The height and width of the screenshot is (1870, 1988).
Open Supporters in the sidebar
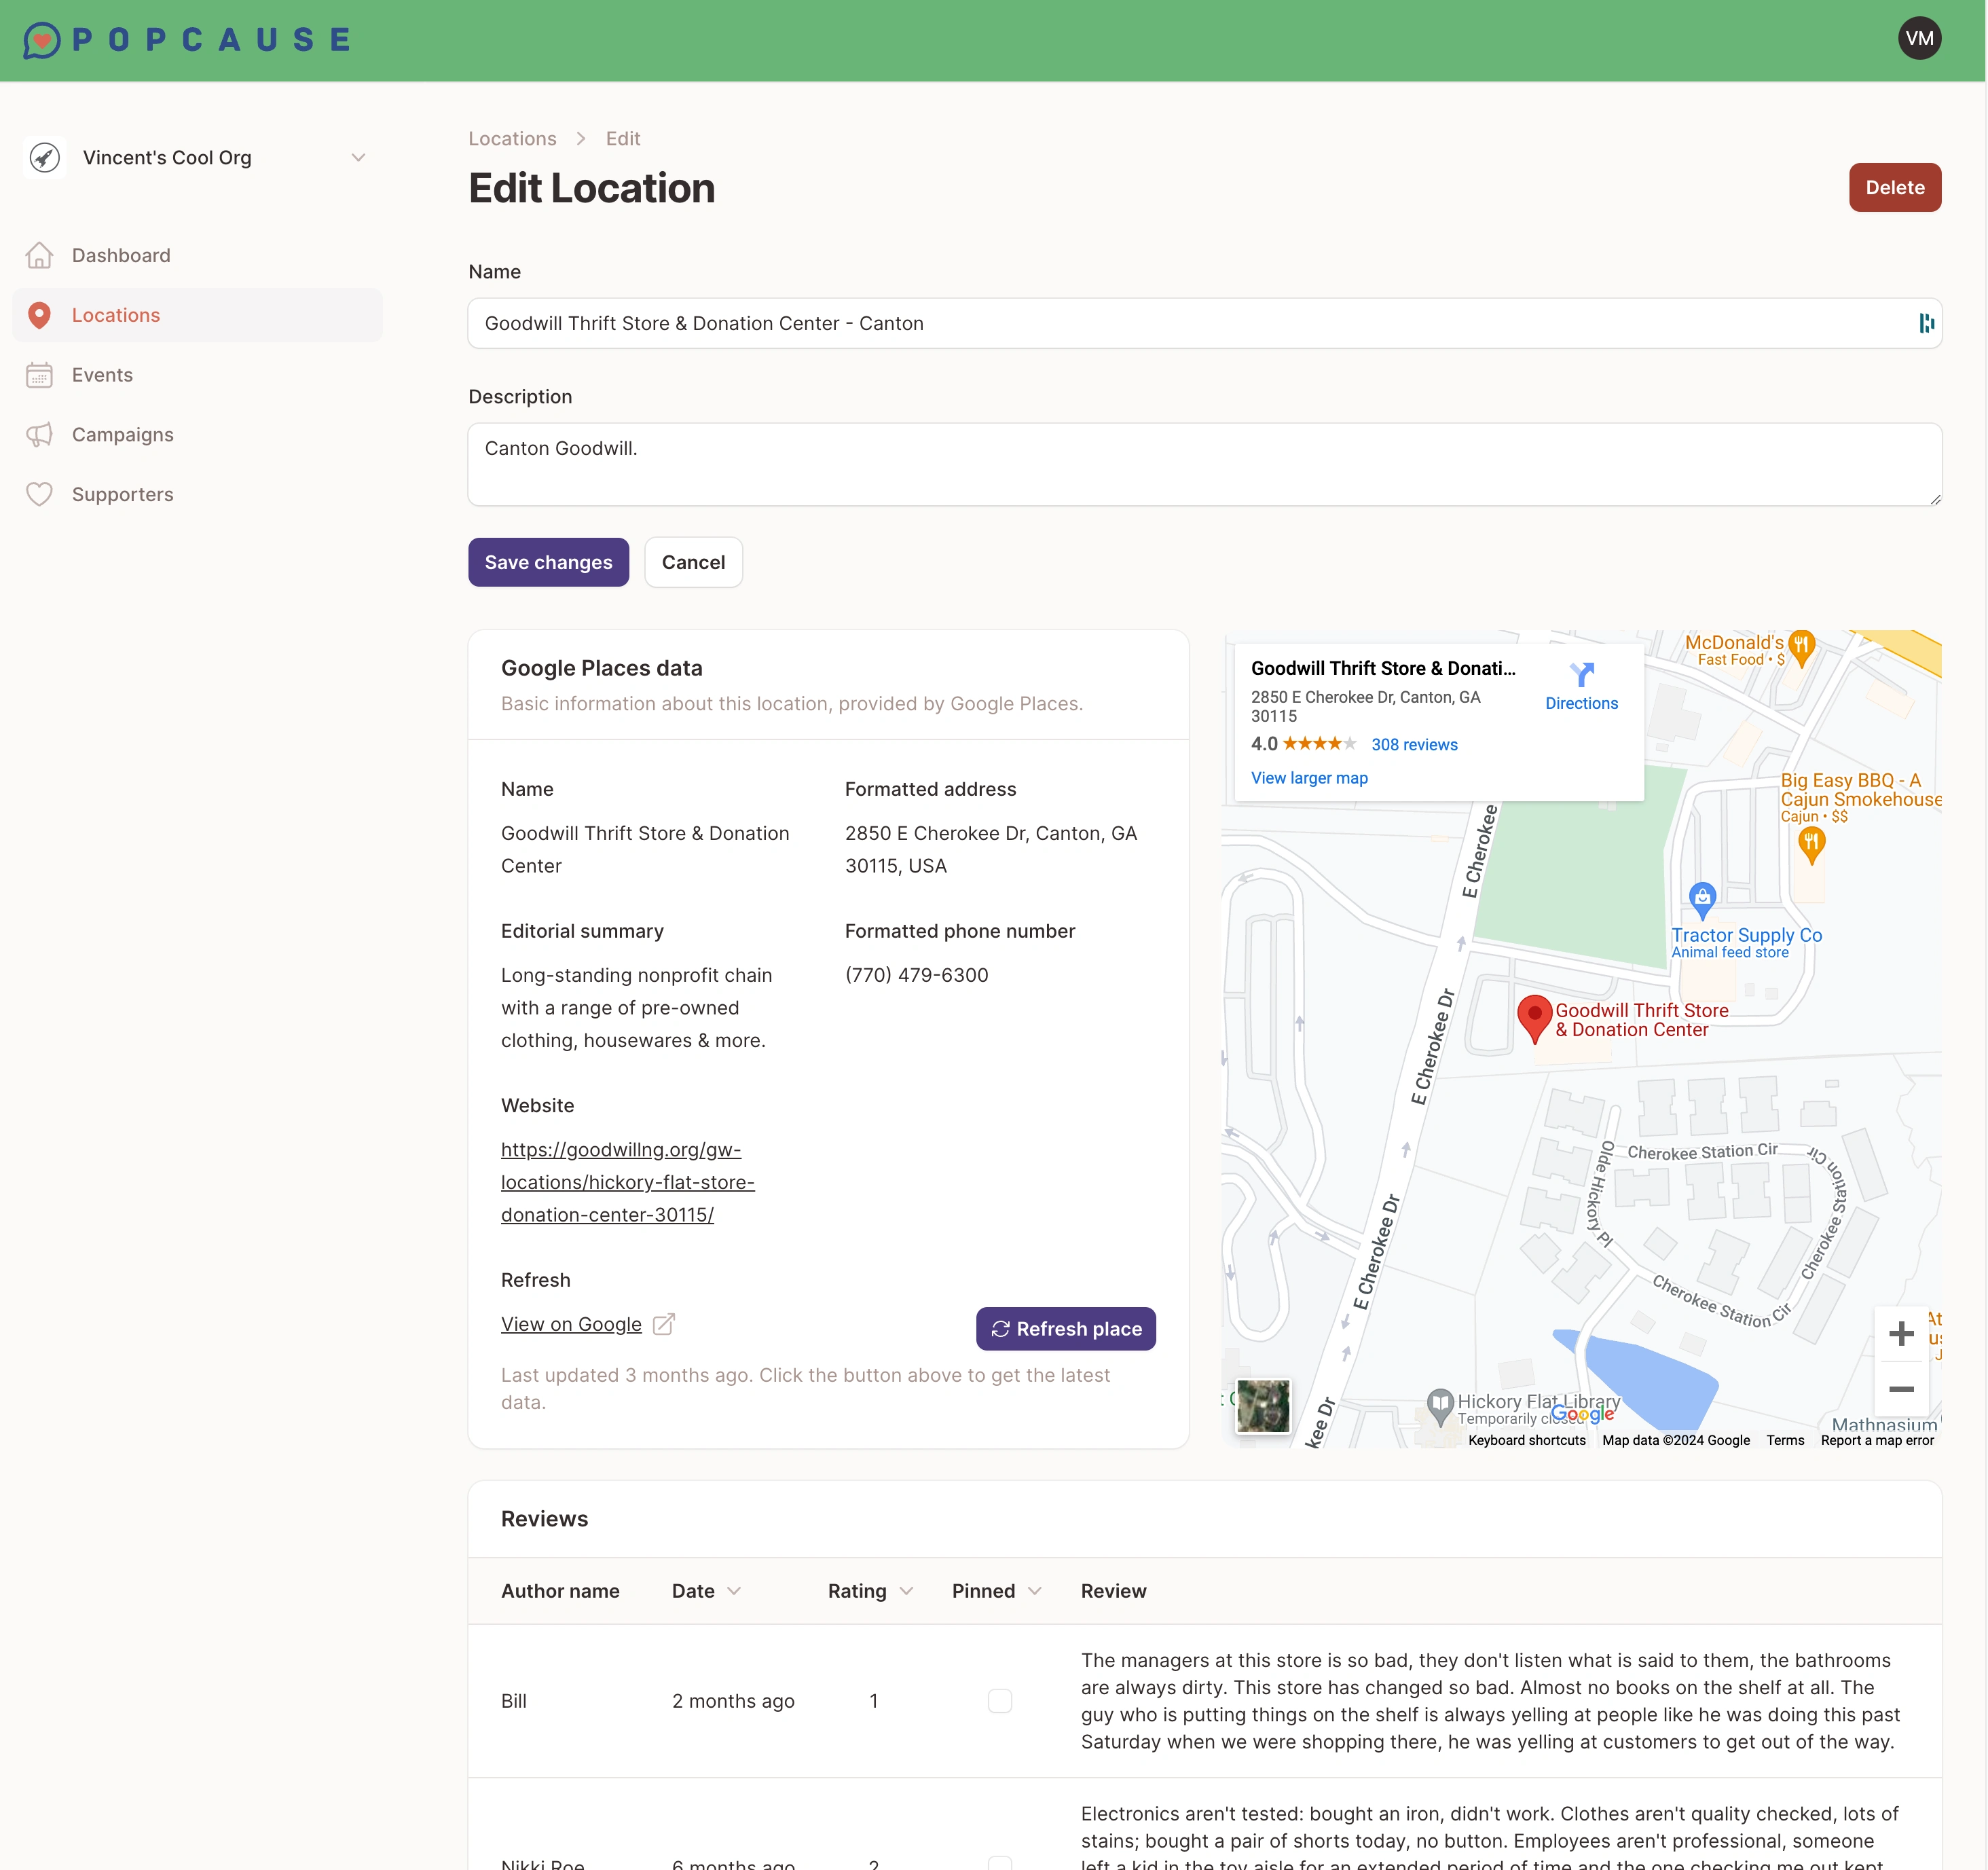point(198,495)
